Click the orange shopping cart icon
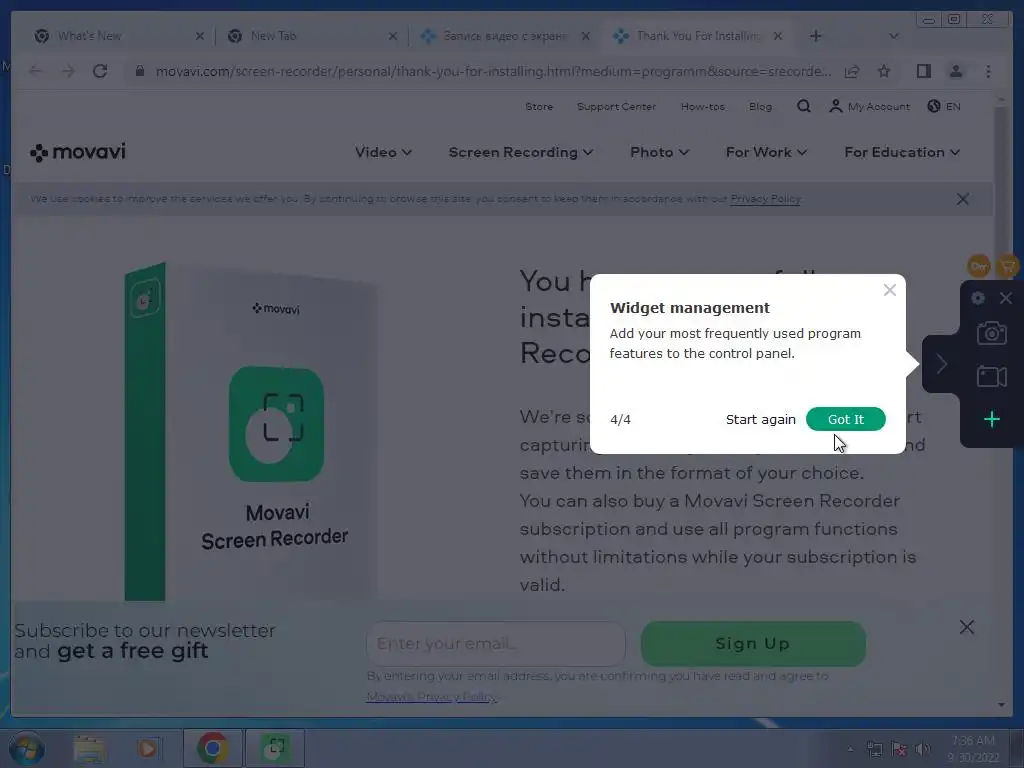This screenshot has height=768, width=1024. tap(1008, 266)
